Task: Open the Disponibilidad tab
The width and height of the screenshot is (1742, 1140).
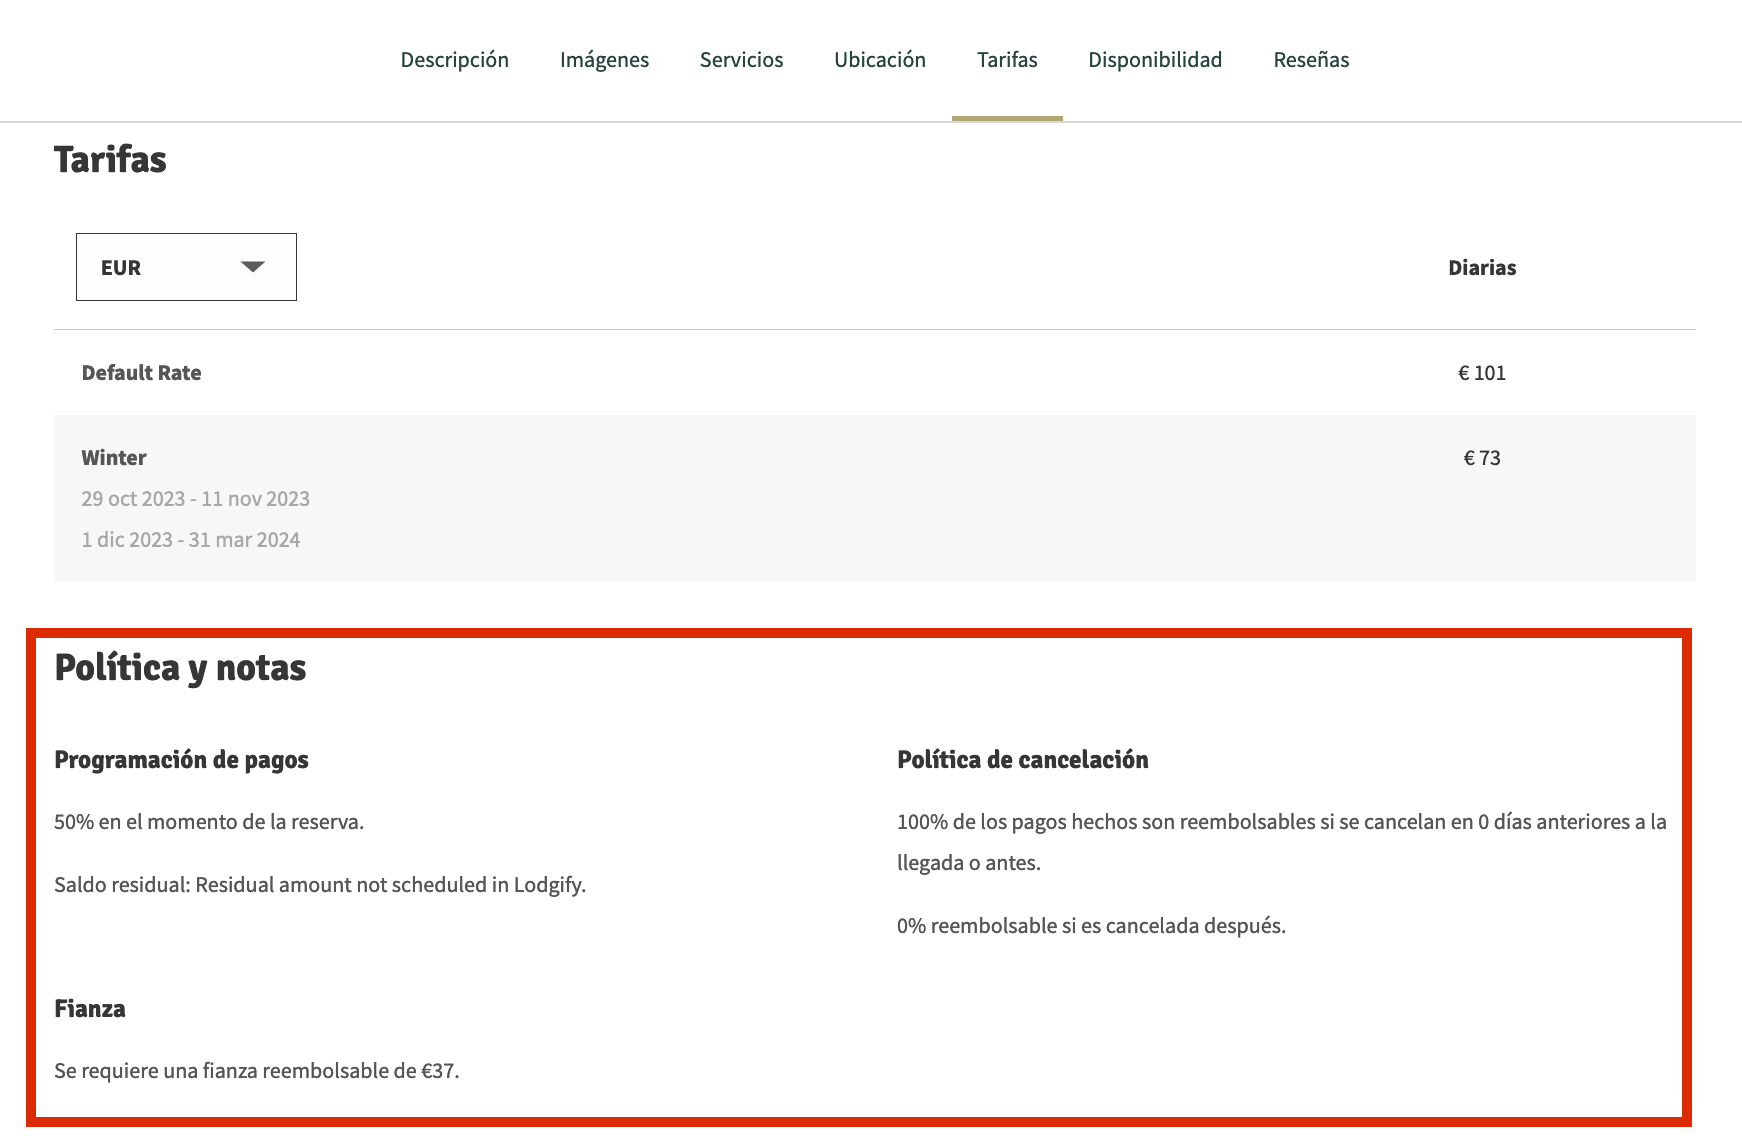Action: pos(1154,60)
